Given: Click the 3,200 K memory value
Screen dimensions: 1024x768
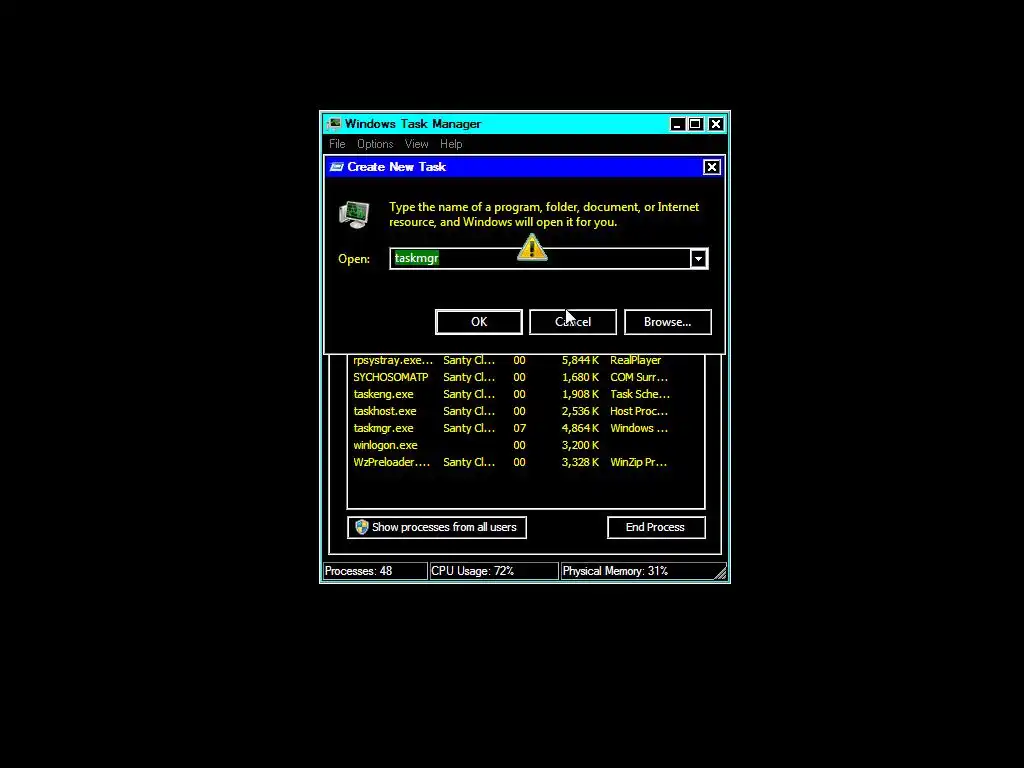Looking at the screenshot, I should click(580, 445).
